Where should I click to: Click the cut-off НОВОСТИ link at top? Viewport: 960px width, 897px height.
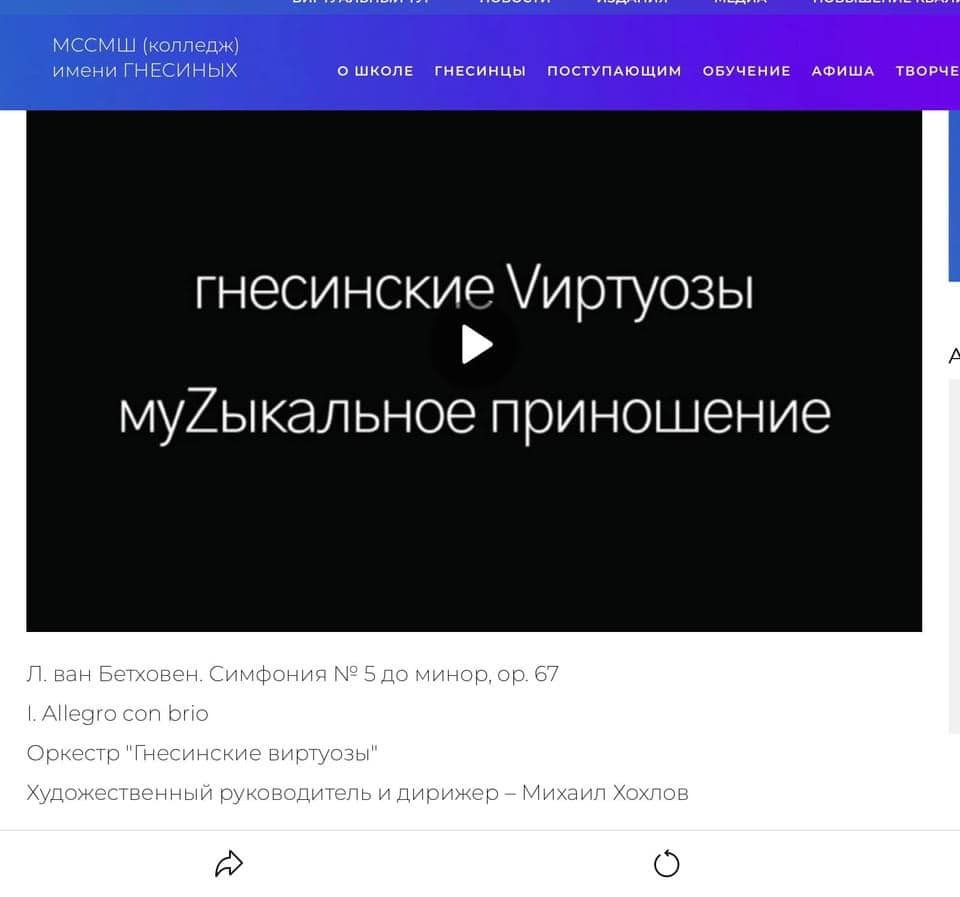[515, 3]
